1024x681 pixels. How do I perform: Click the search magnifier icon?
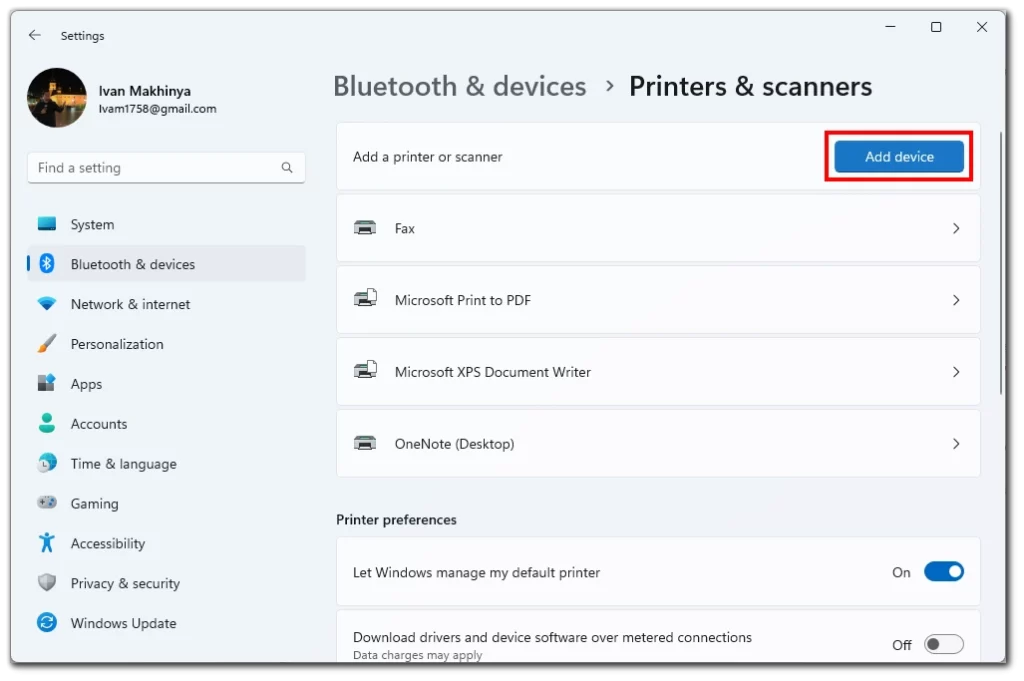tap(287, 168)
